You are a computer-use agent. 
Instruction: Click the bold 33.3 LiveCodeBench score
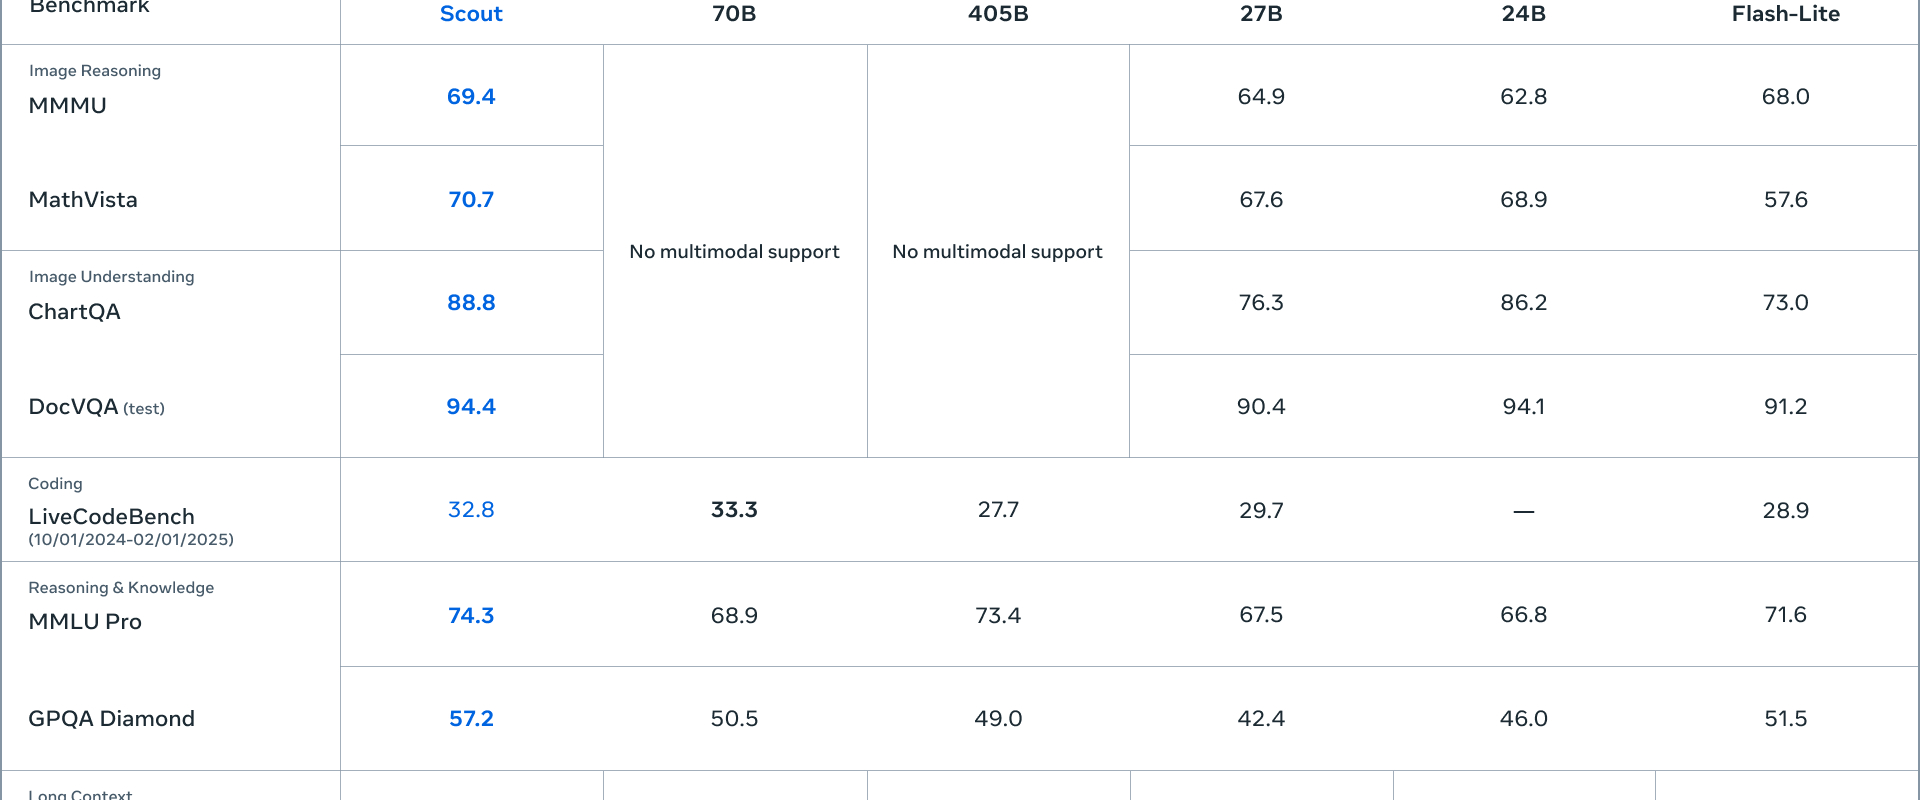[734, 509]
